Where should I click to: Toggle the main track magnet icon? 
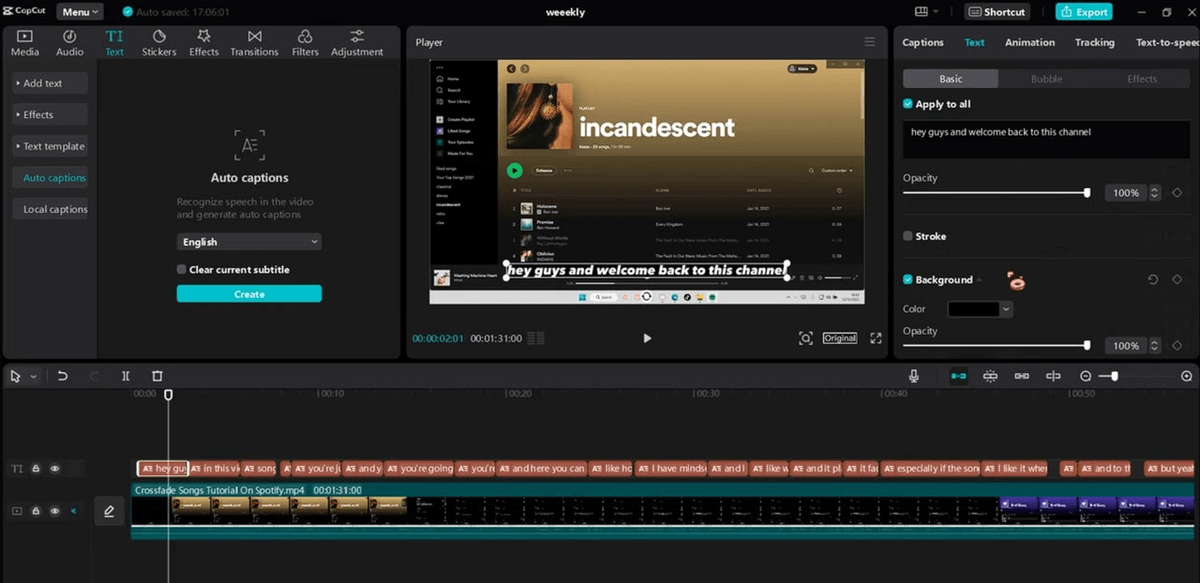[958, 376]
